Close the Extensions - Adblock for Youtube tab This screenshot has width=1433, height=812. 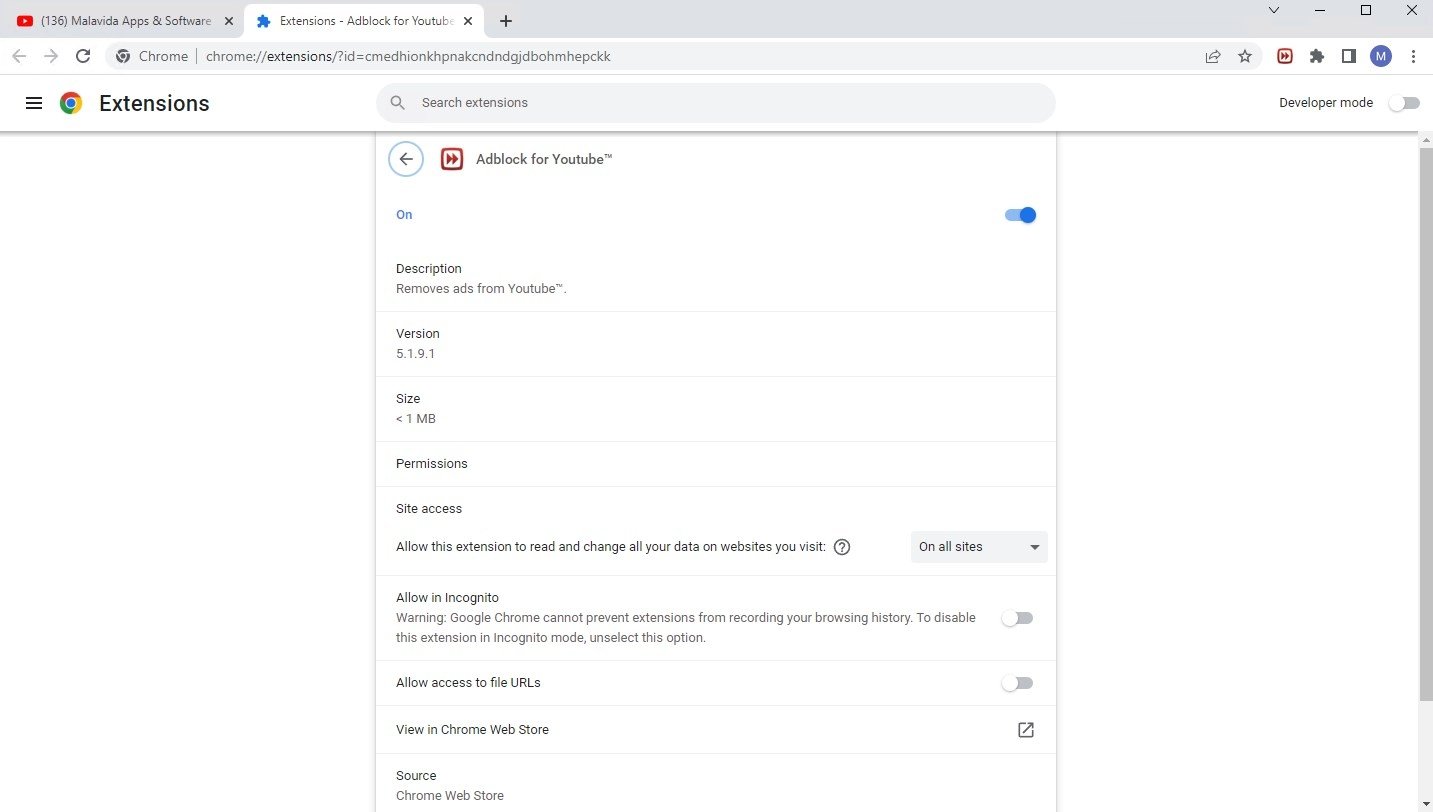coord(468,21)
